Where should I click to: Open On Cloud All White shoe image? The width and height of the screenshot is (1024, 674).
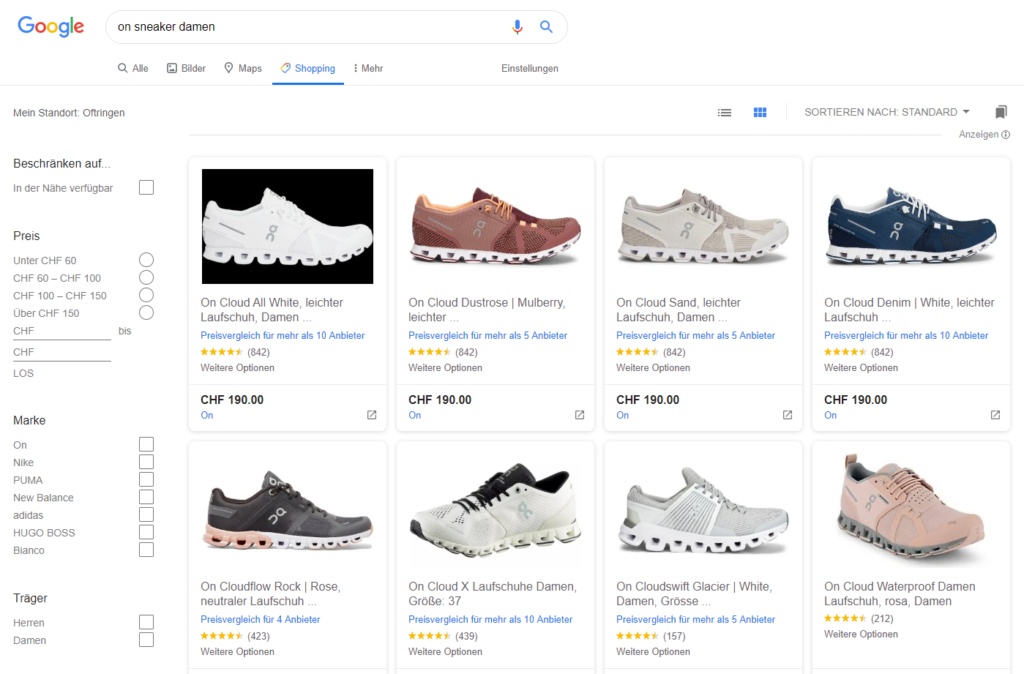287,226
